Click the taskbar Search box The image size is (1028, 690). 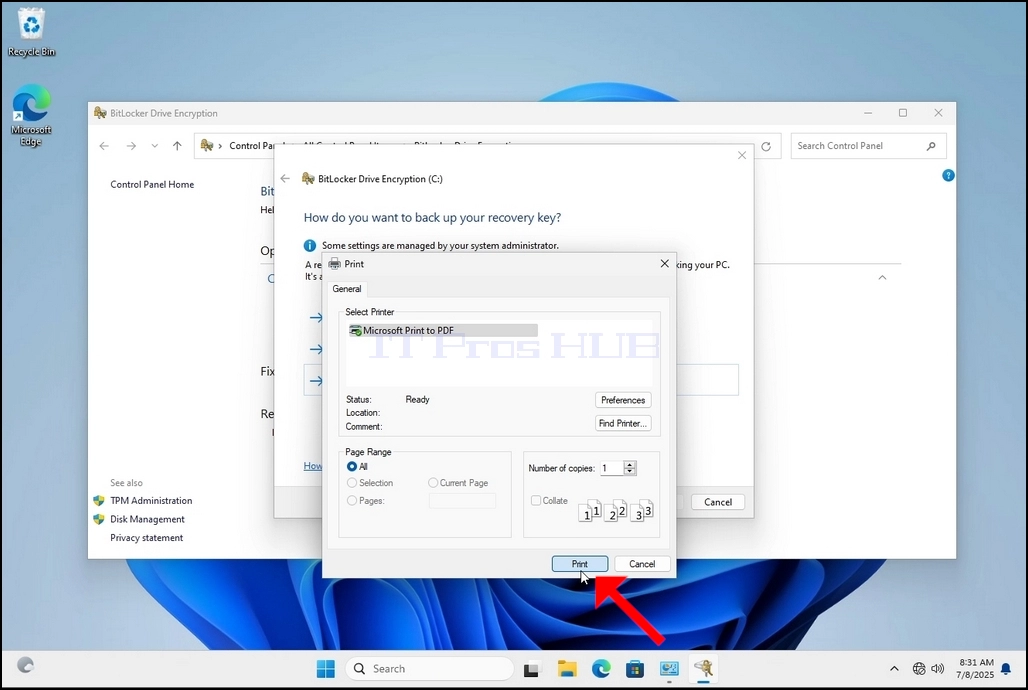[x=430, y=668]
